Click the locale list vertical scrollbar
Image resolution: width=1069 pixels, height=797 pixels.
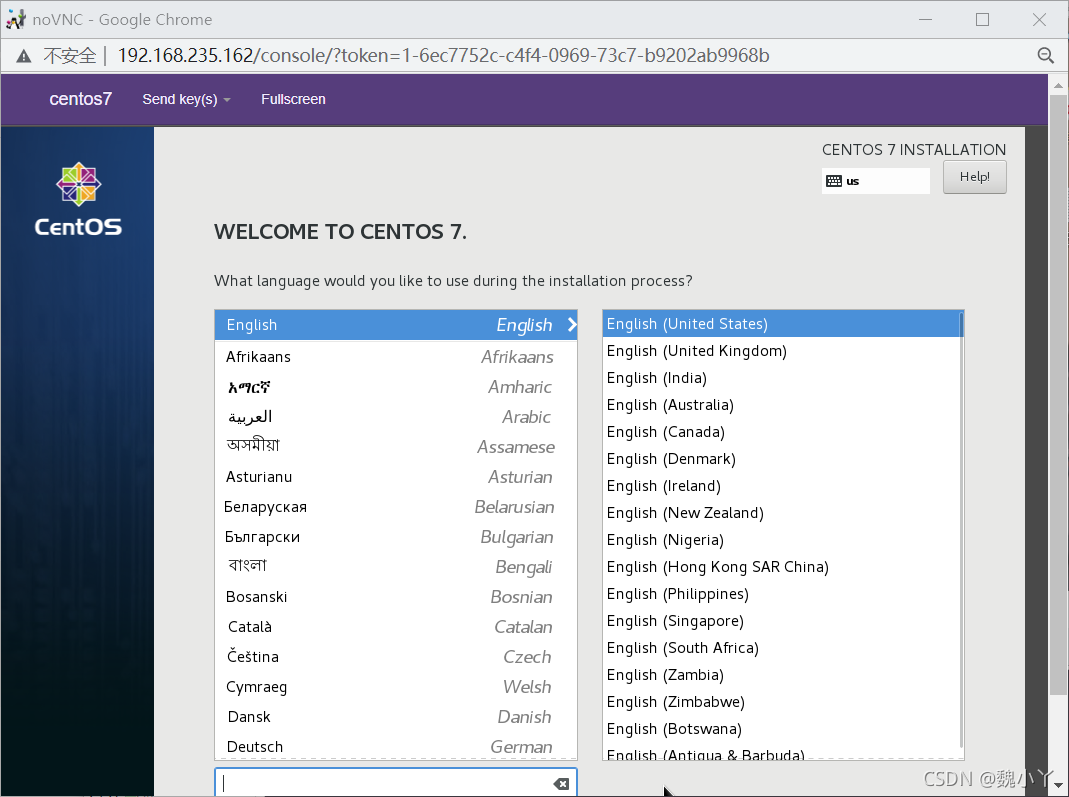point(961,532)
